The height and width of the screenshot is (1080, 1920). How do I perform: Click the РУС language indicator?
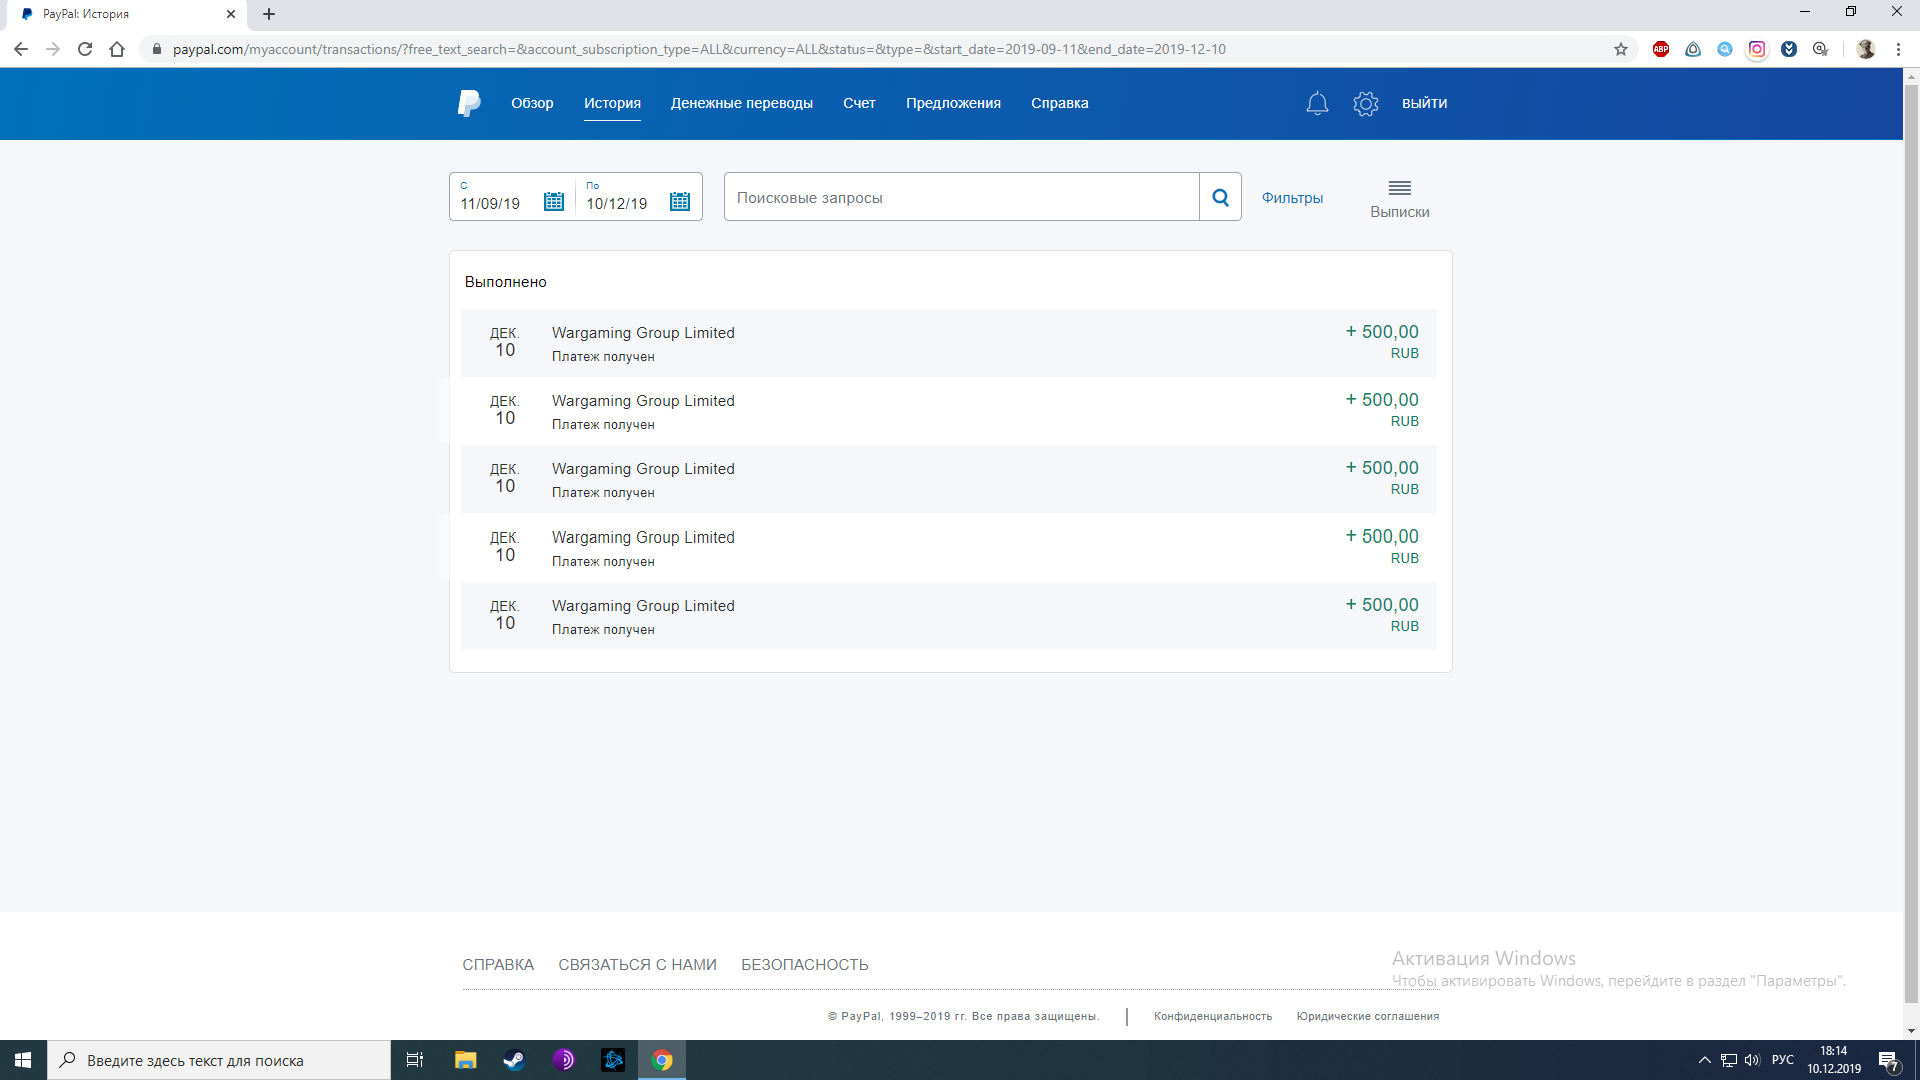1783,1060
